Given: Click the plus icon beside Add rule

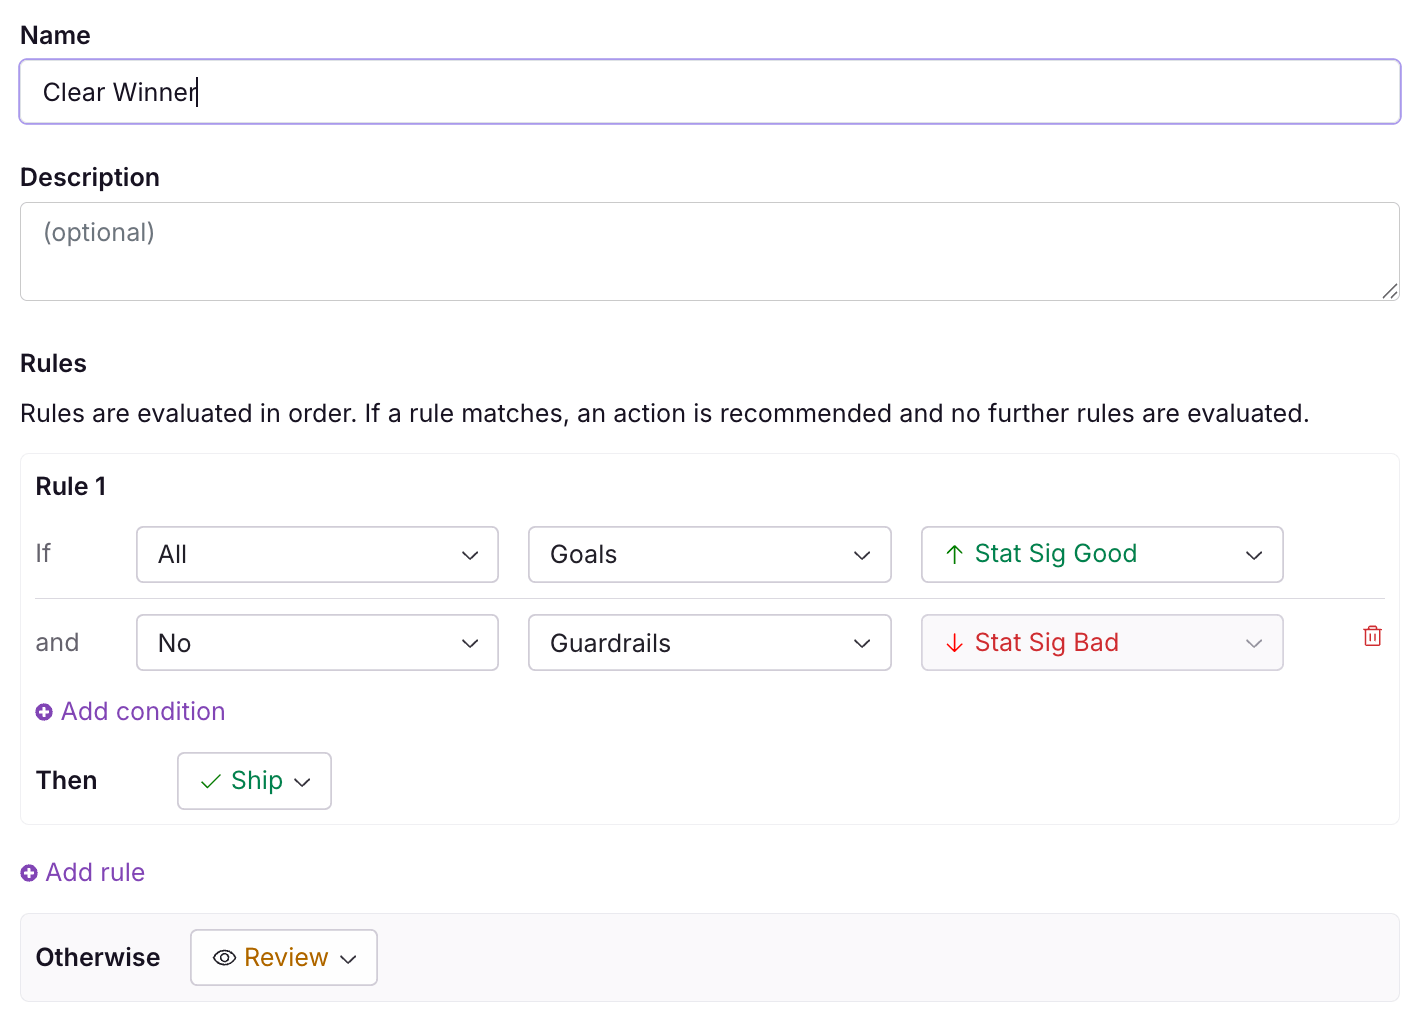Looking at the screenshot, I should 29,873.
